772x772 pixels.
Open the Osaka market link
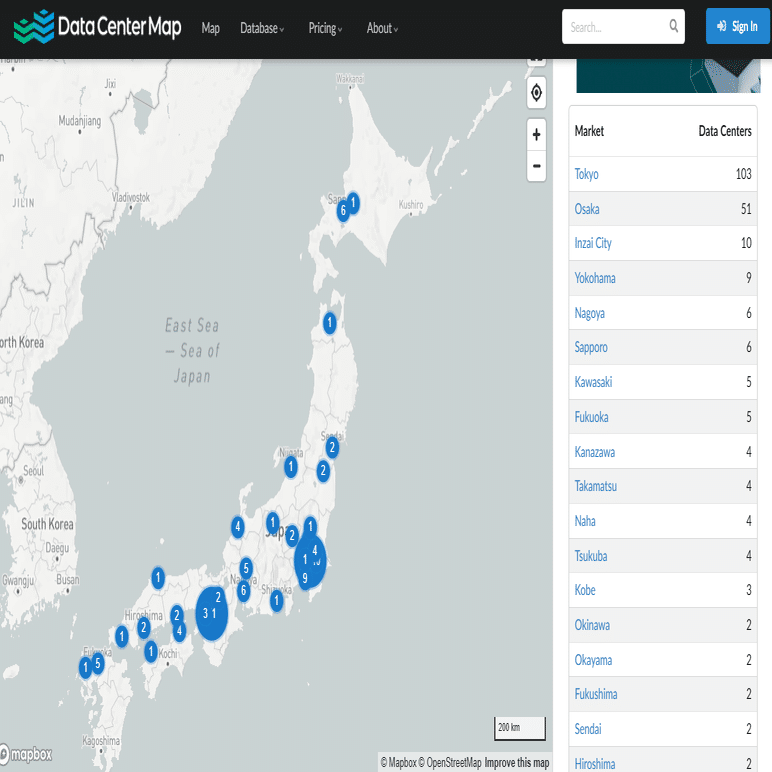click(x=586, y=209)
